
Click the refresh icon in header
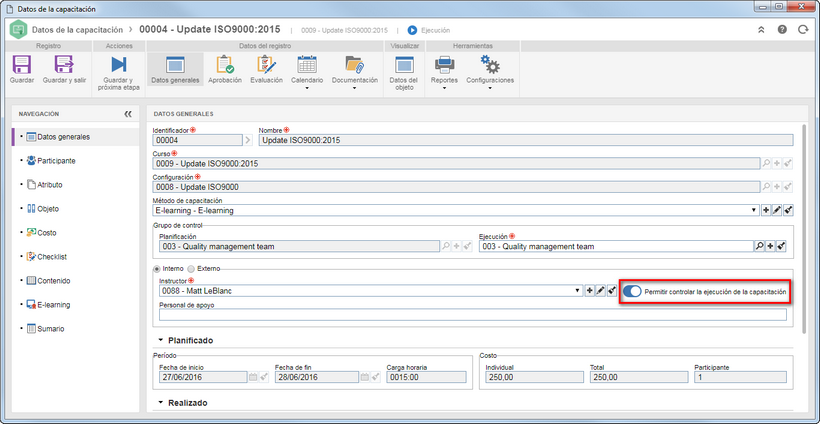coord(803,30)
